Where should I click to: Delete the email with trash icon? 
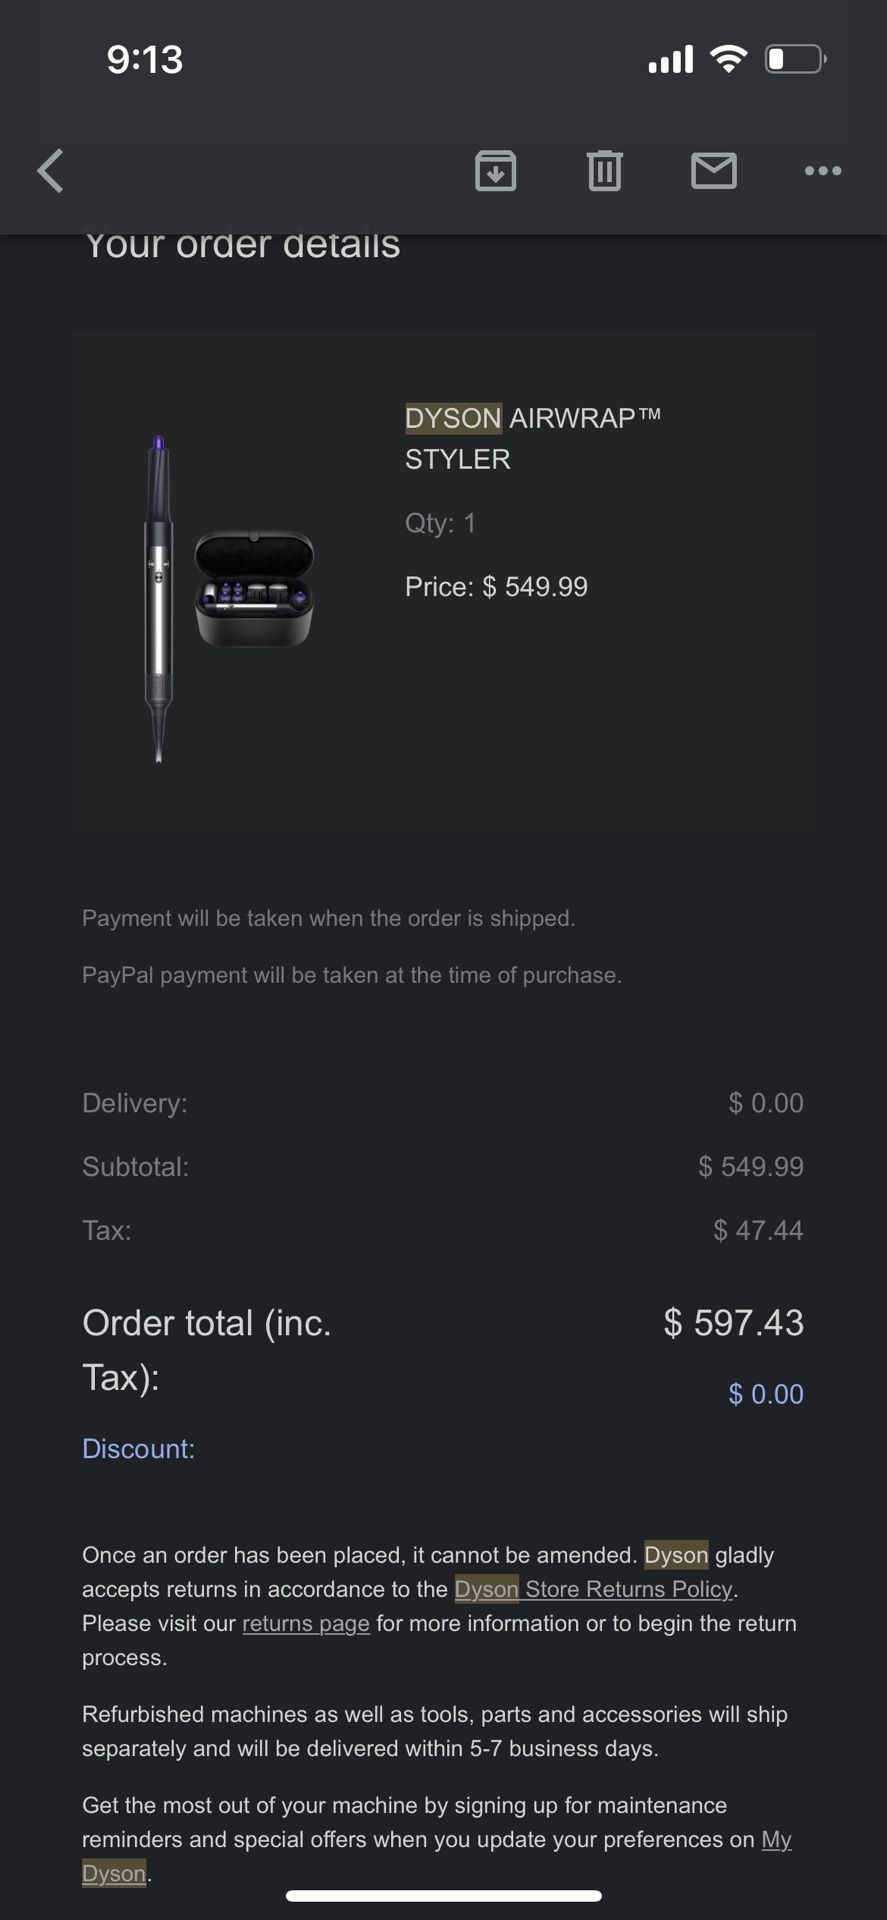[x=604, y=170]
